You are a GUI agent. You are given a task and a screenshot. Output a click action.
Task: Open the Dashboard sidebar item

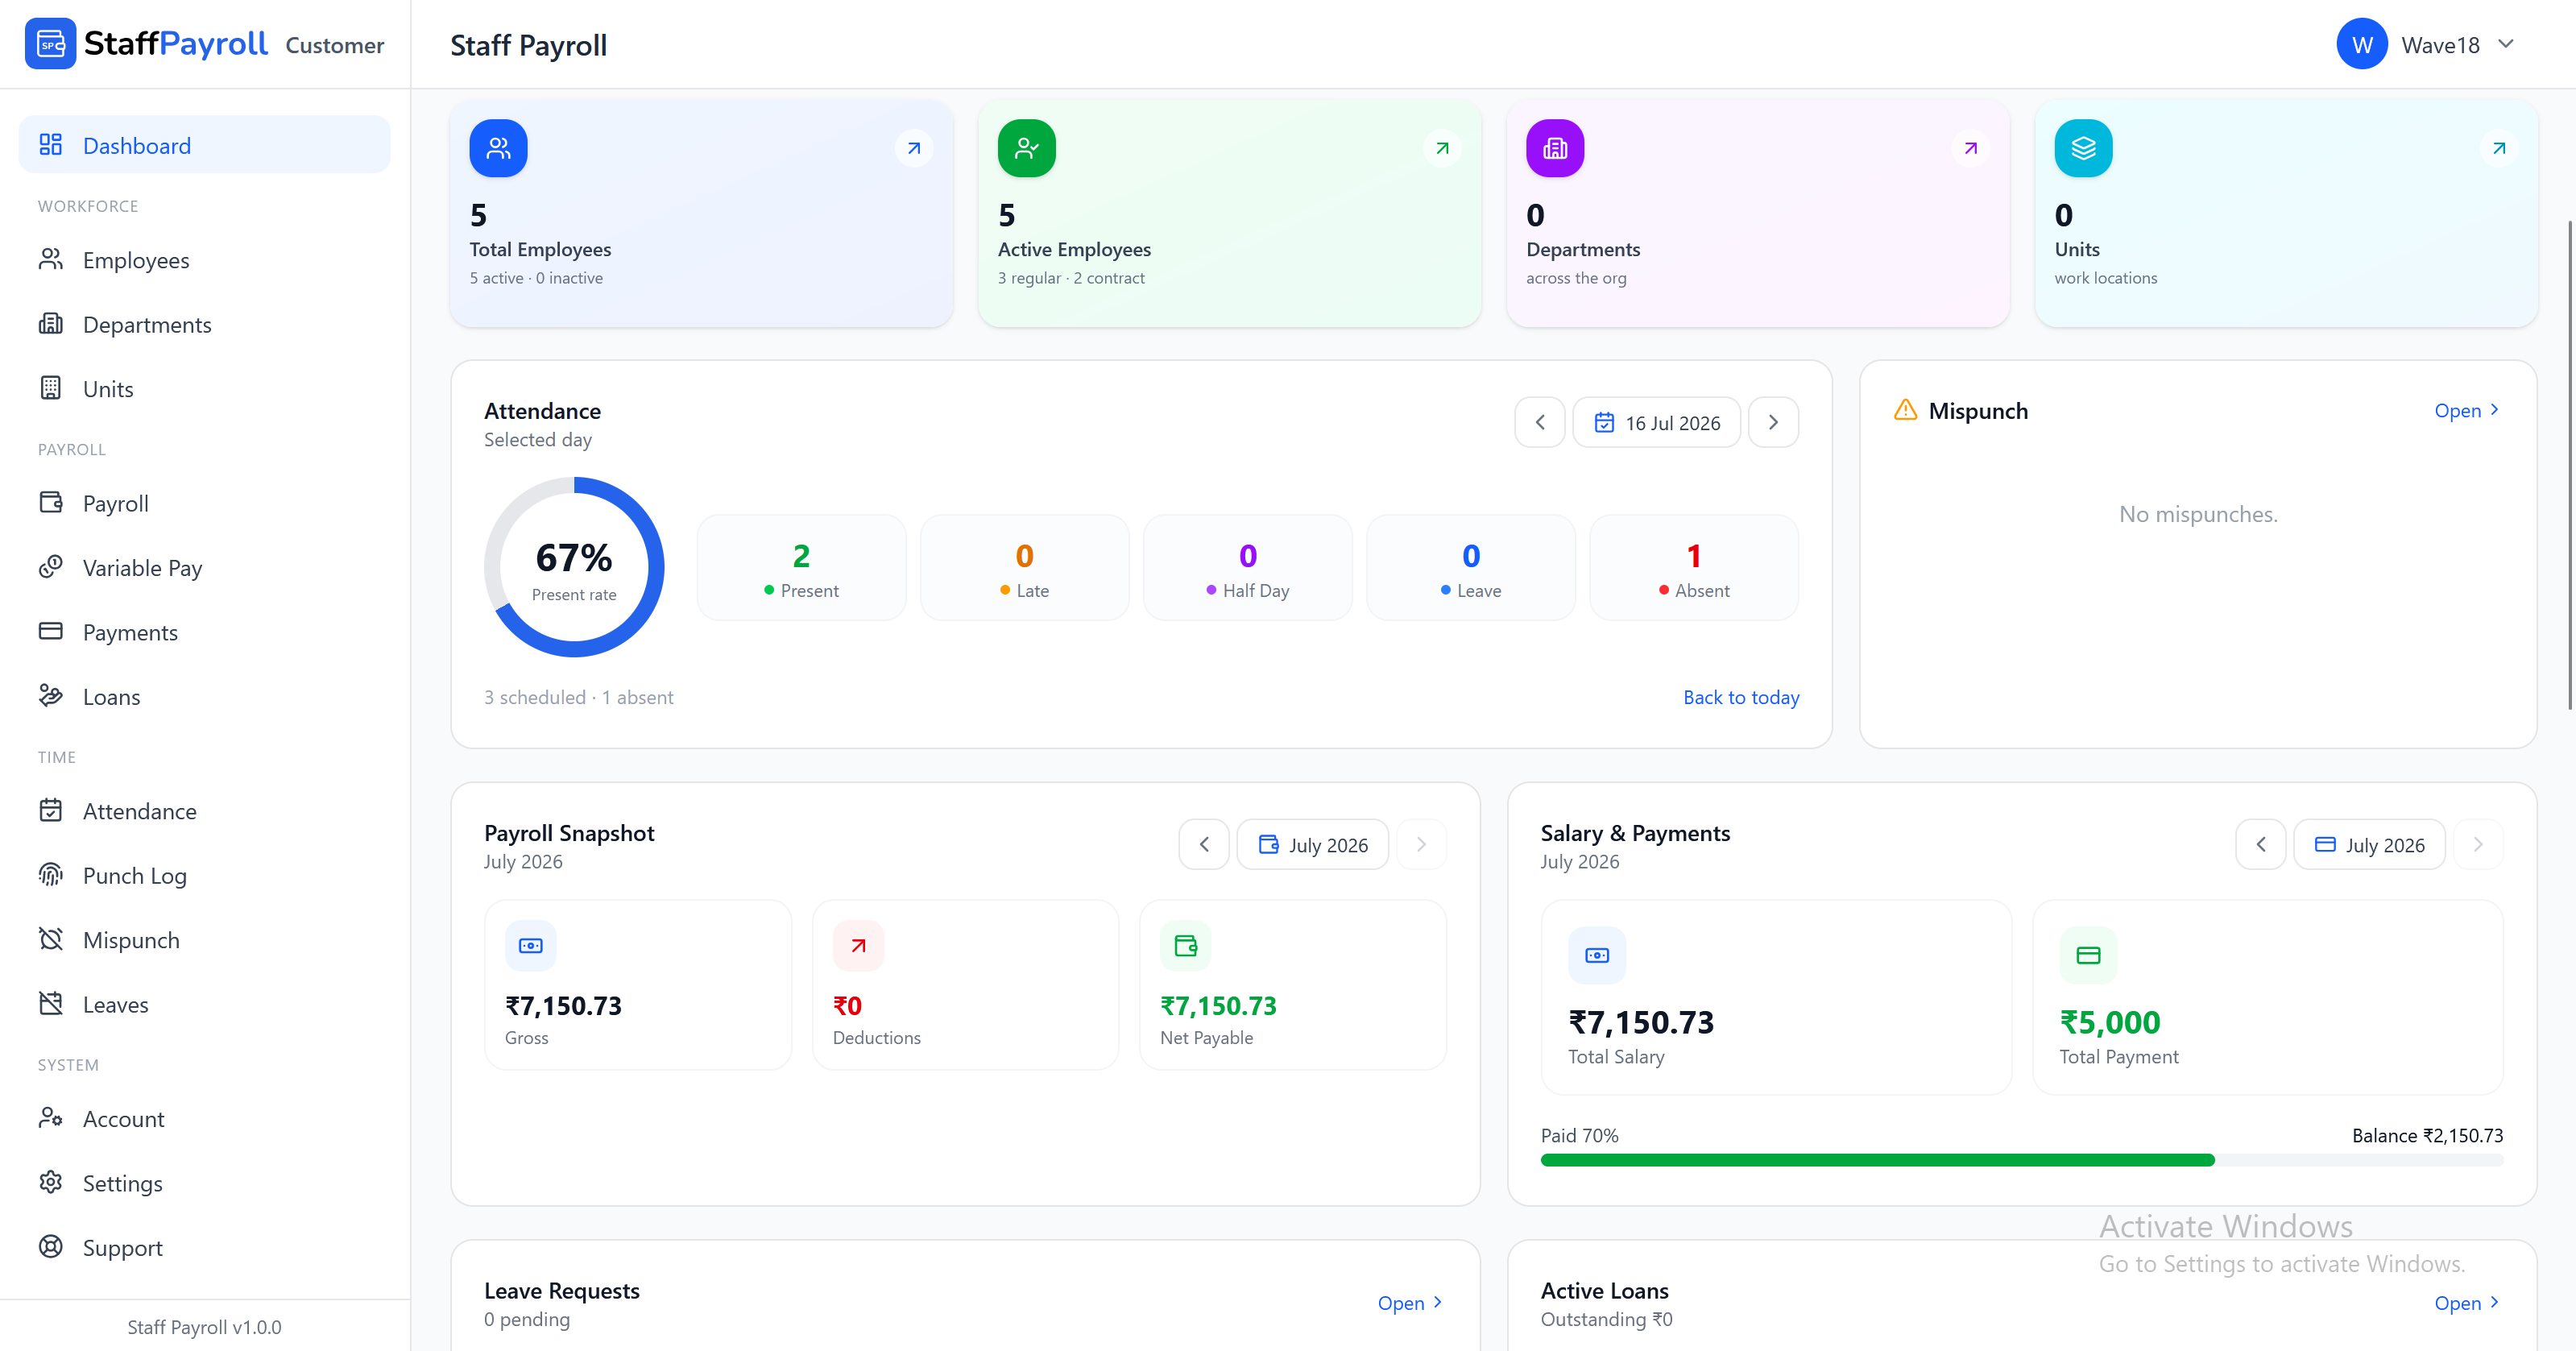[204, 145]
